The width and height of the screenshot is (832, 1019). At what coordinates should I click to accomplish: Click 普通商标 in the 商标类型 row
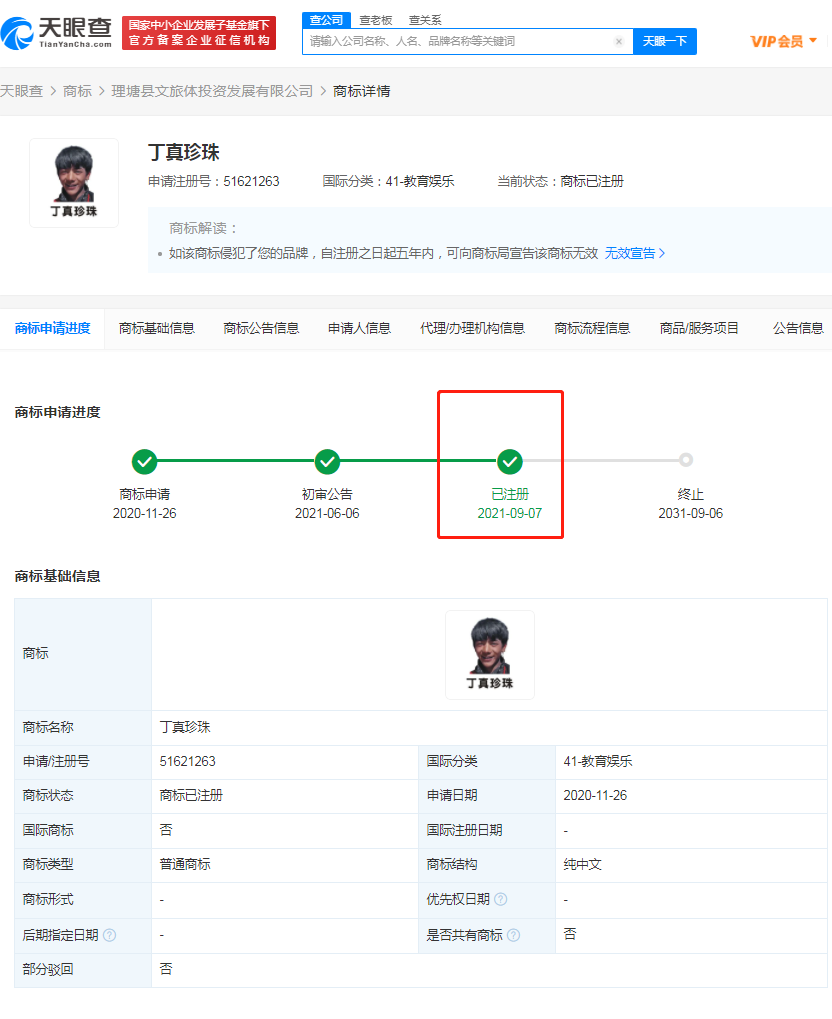click(x=185, y=864)
